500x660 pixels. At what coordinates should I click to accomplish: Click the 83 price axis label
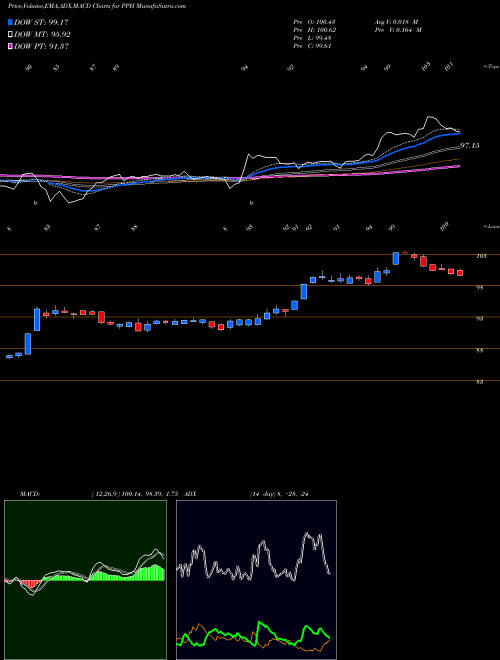[x=480, y=382]
